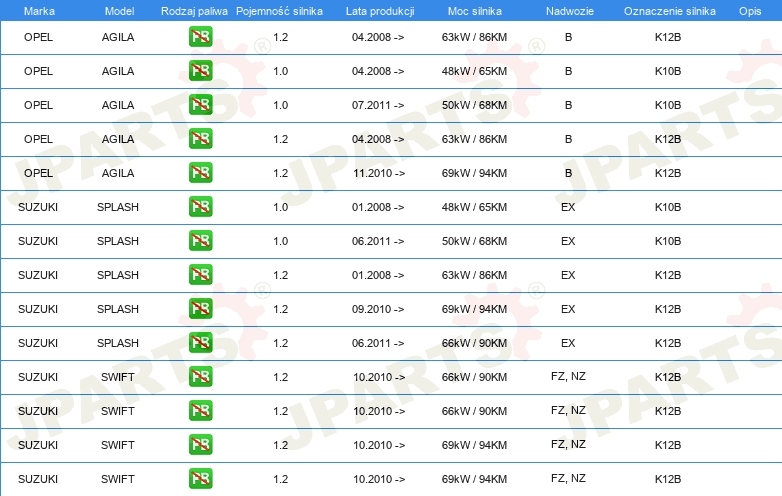The image size is (782, 496).
Task: Select "50kW / 68KM" in the Suzuki Splash row
Action: click(x=474, y=241)
